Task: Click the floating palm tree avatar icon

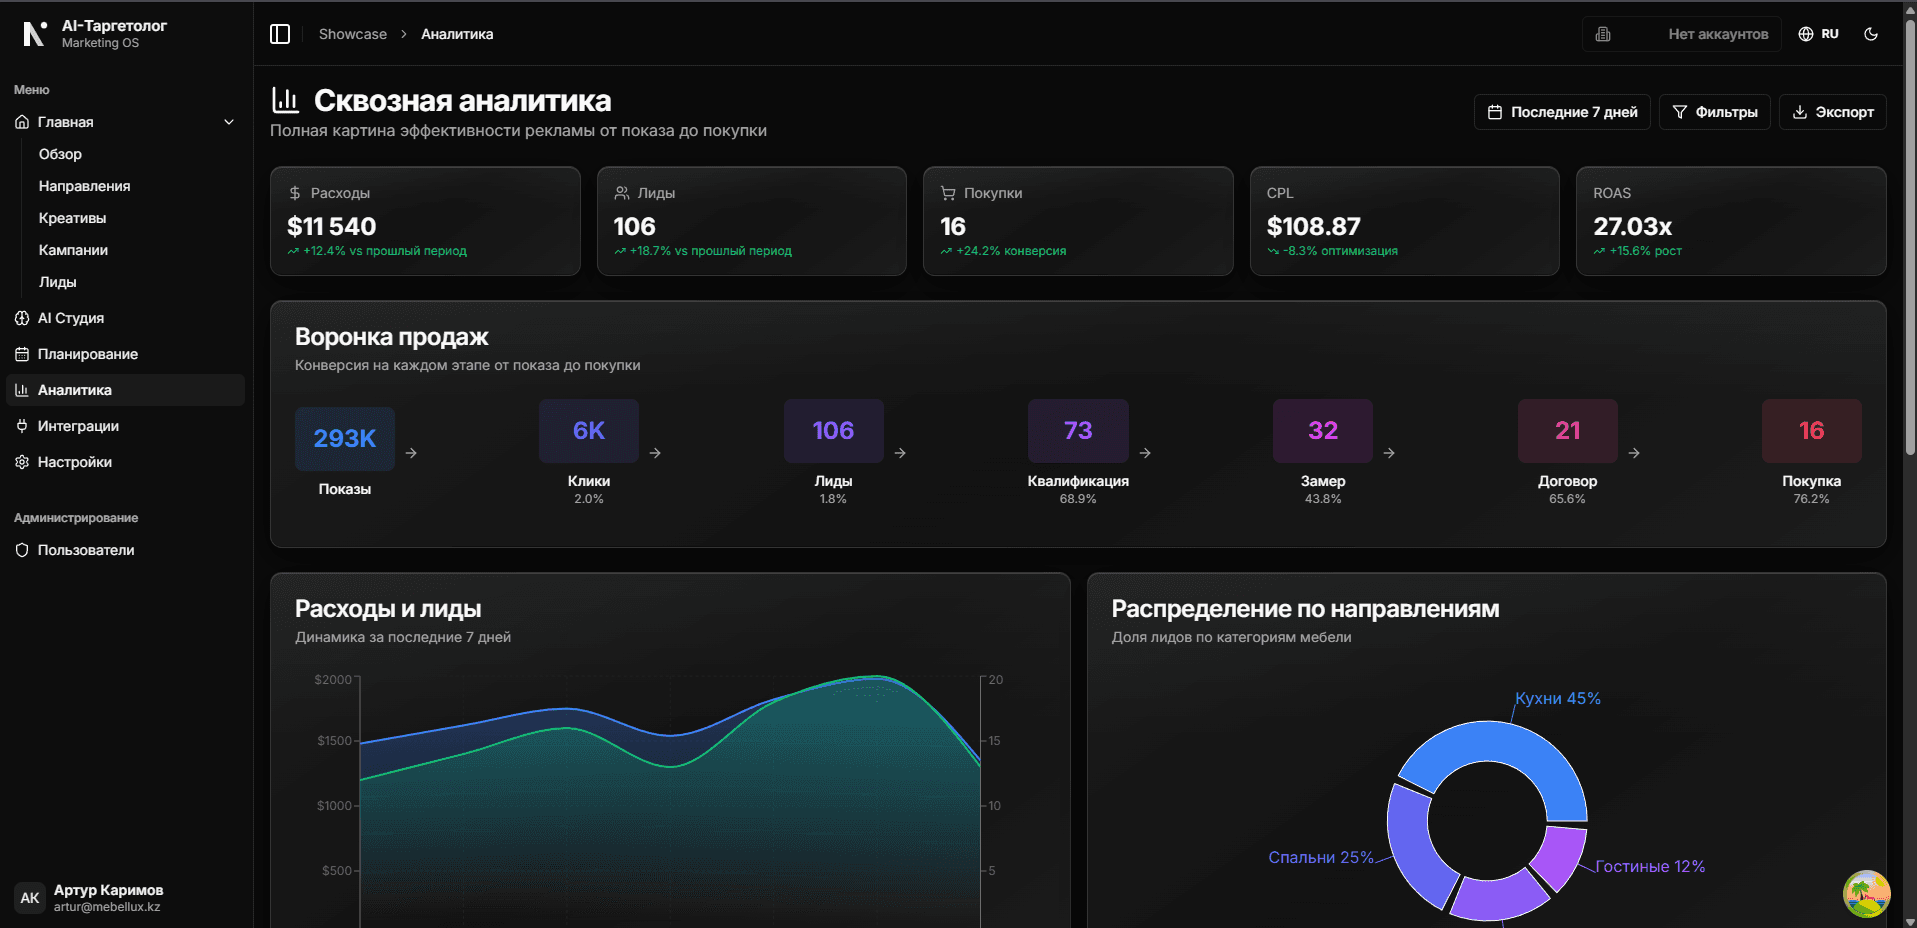Action: pyautogui.click(x=1866, y=893)
